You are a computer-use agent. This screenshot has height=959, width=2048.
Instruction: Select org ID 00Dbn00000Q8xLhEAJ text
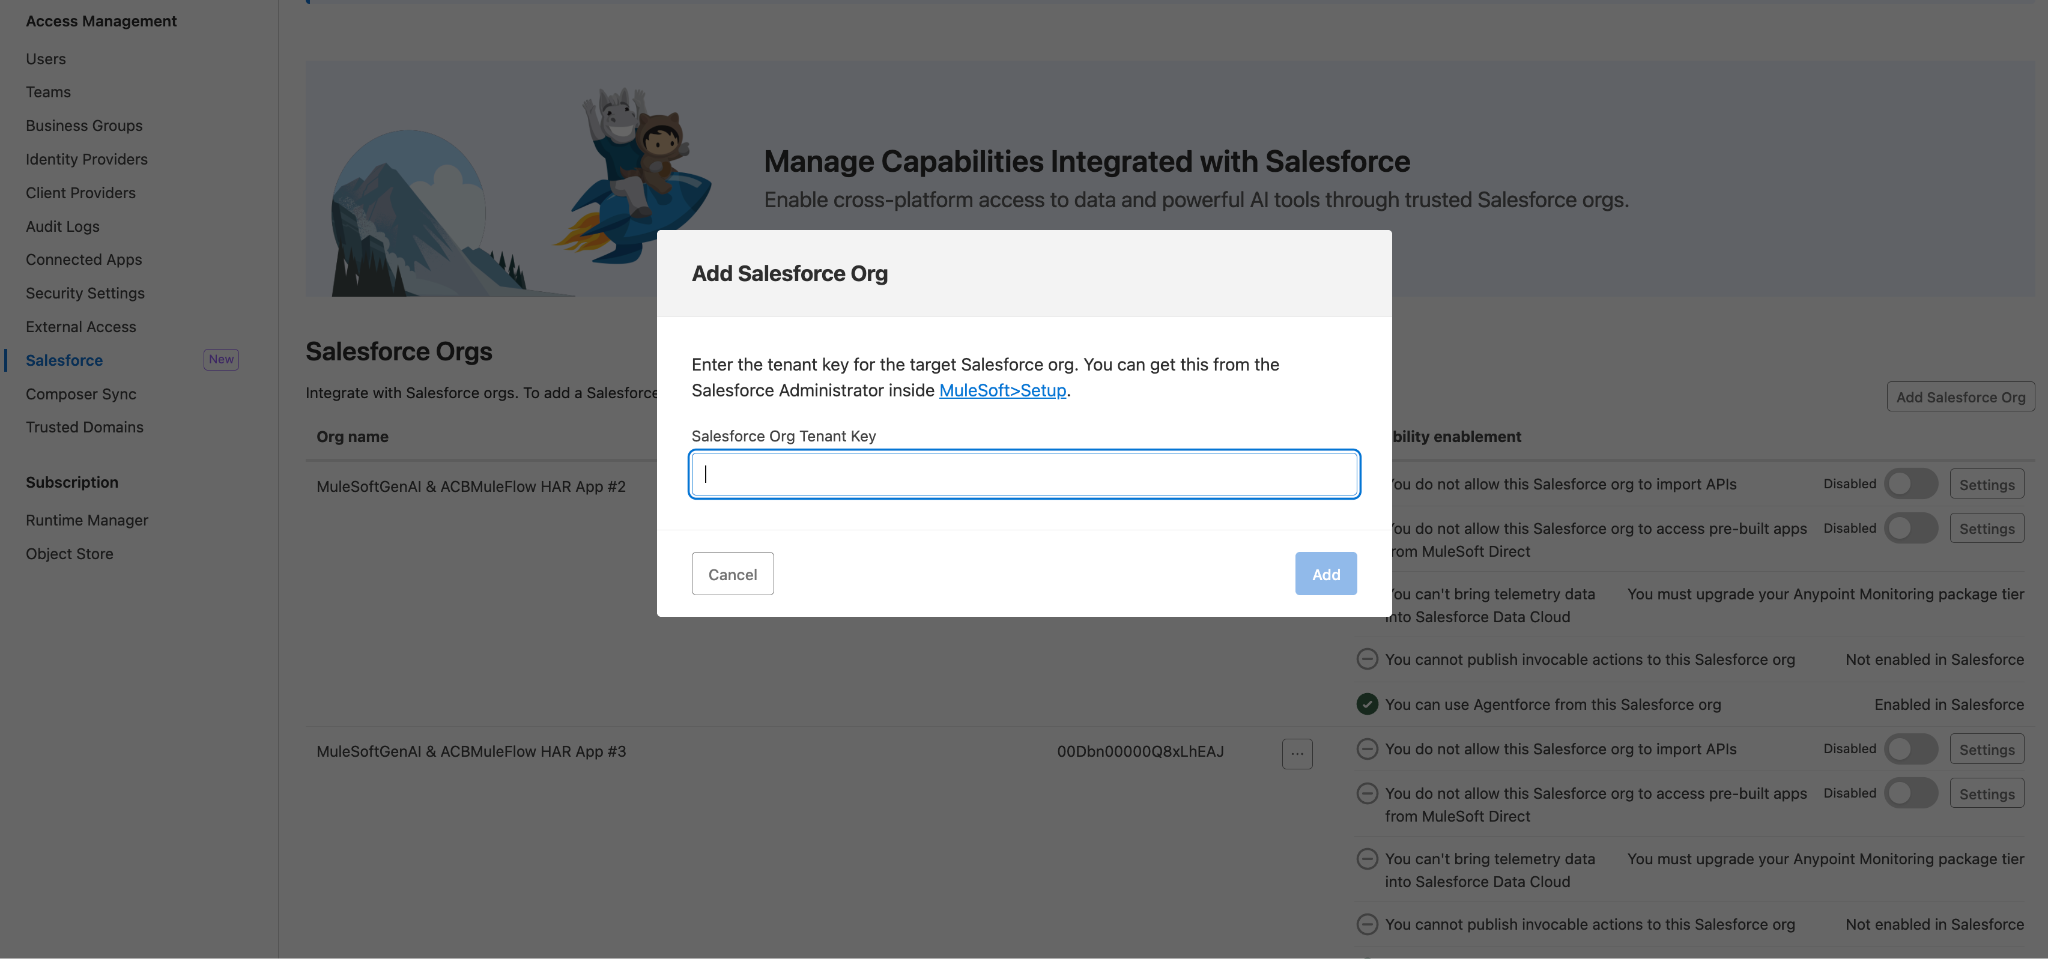[1140, 752]
